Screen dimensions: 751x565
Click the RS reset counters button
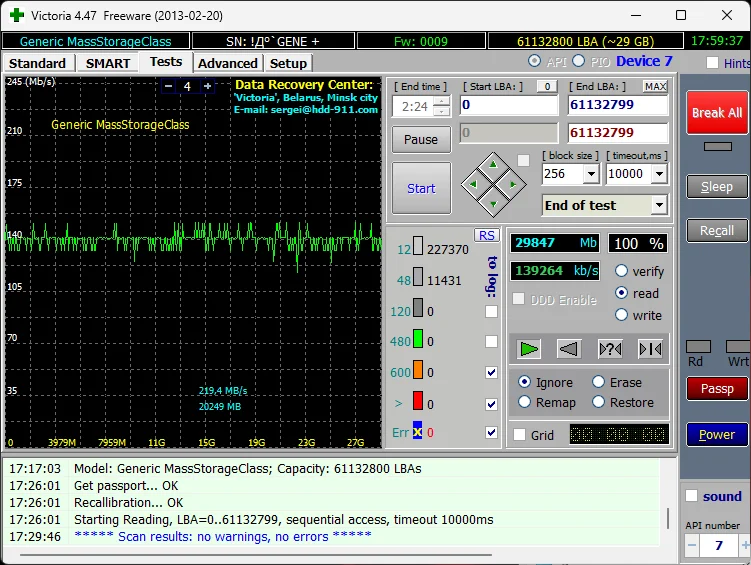click(x=486, y=235)
